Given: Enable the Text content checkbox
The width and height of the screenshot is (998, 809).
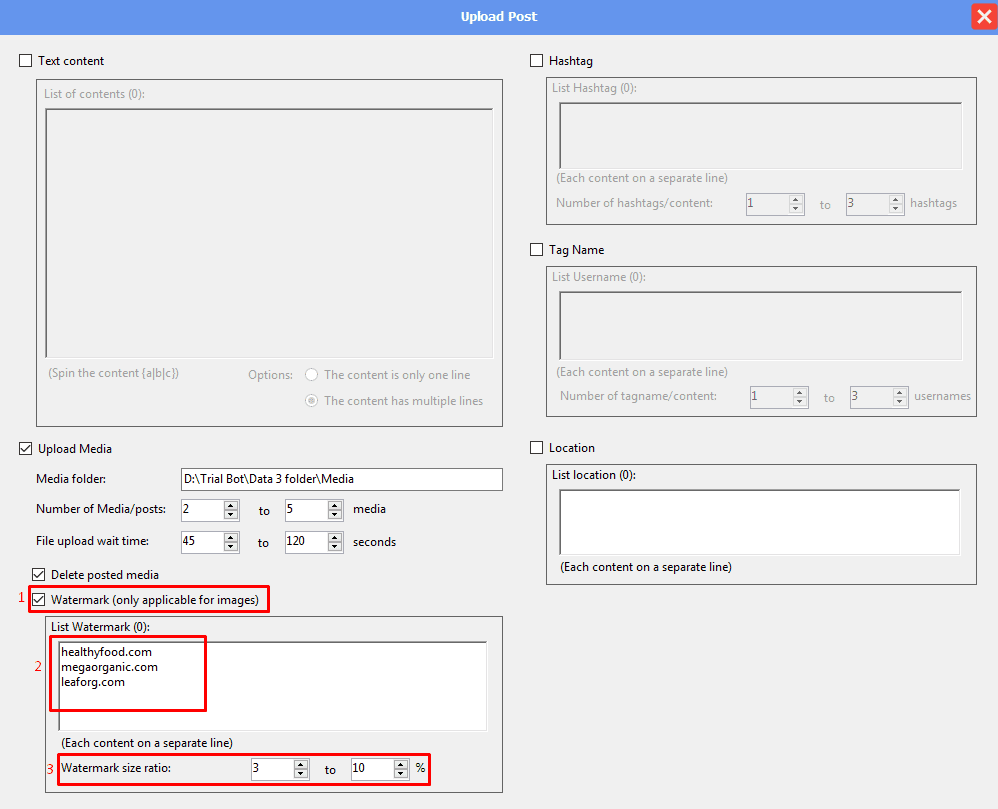Looking at the screenshot, I should 26,61.
